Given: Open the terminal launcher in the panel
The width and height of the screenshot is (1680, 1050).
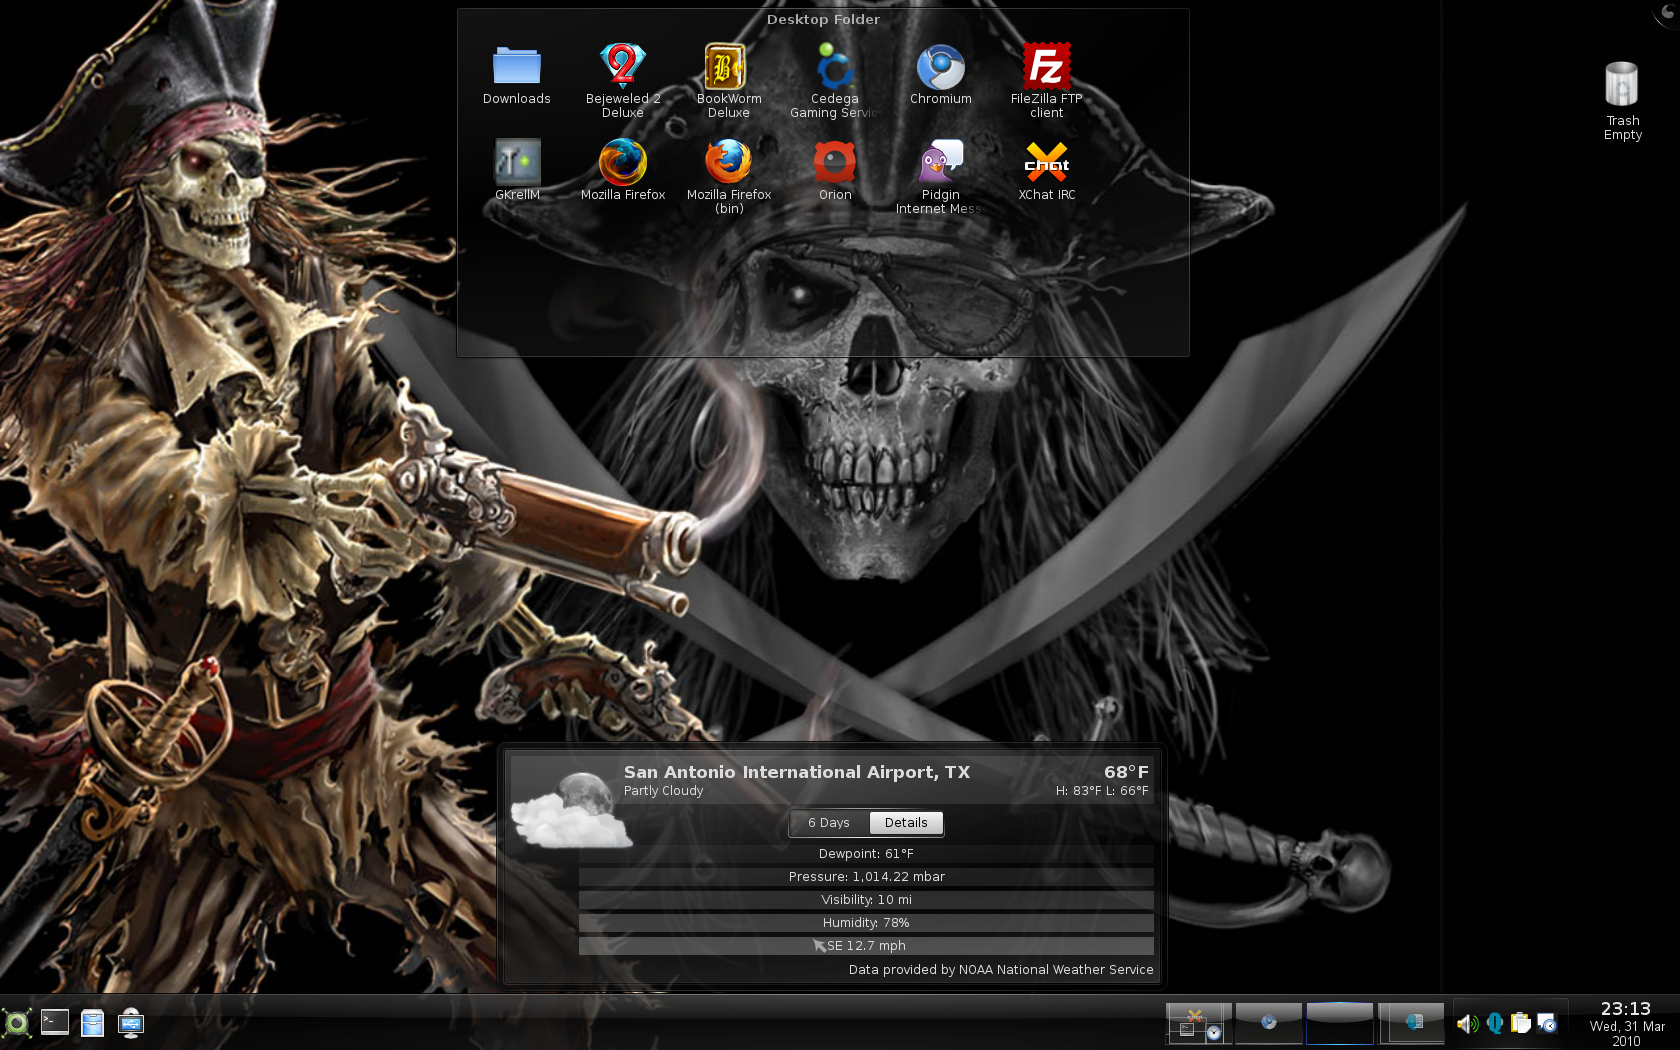Looking at the screenshot, I should 55,1022.
